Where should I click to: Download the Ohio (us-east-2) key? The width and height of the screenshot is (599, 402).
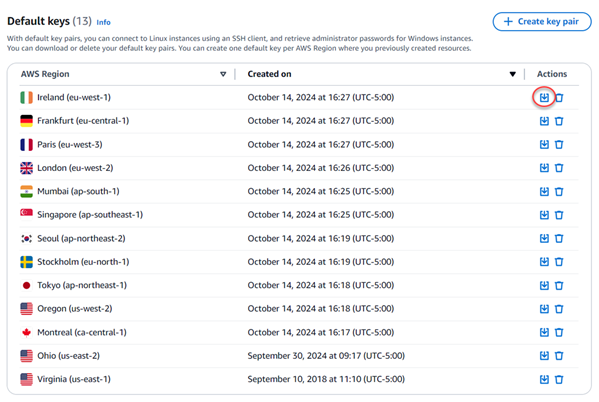(544, 356)
